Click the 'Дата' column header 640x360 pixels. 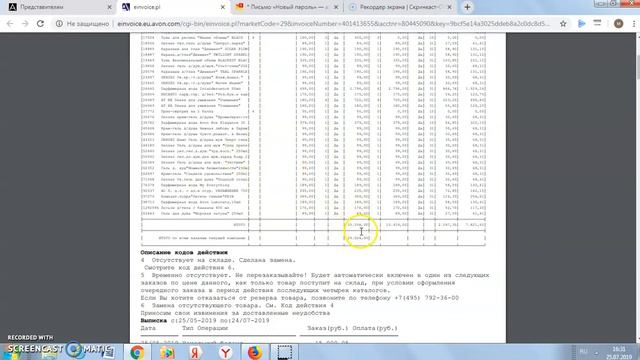148,328
